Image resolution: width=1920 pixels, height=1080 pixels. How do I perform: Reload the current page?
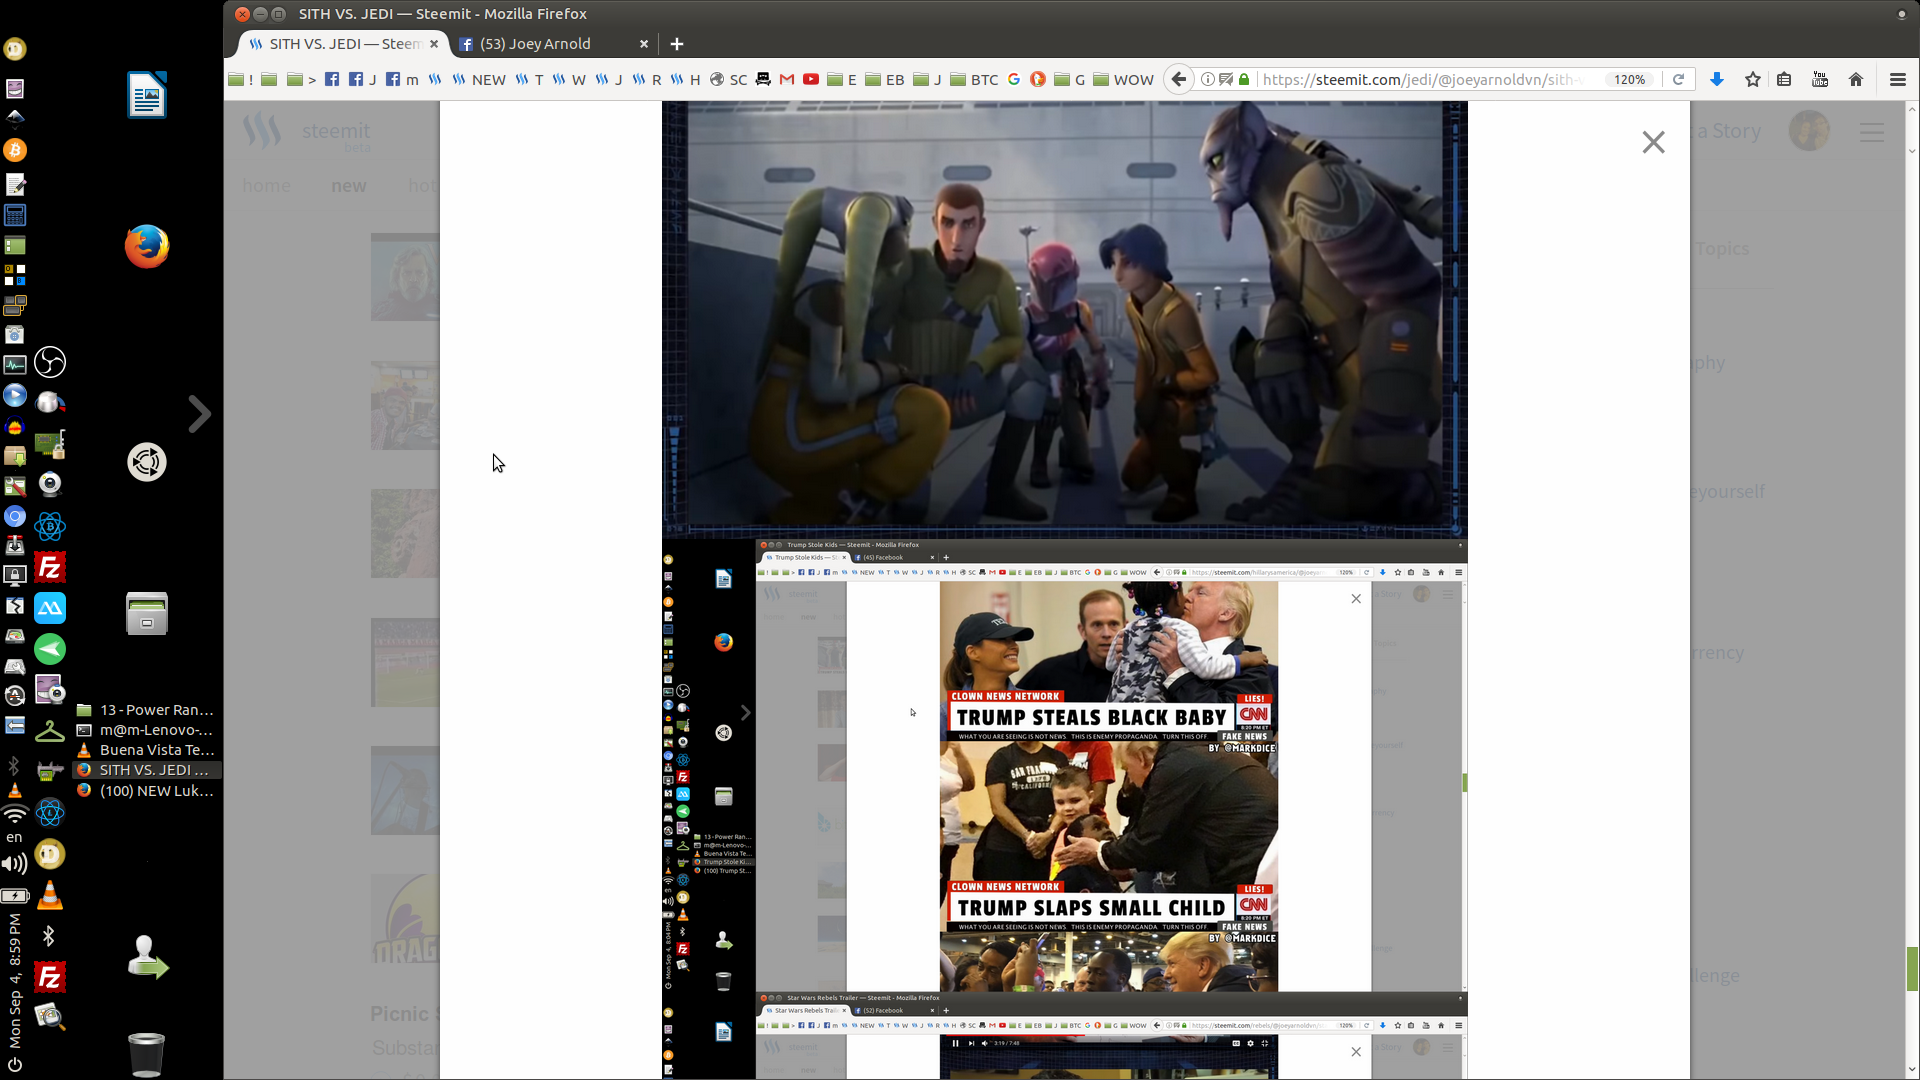point(1679,79)
